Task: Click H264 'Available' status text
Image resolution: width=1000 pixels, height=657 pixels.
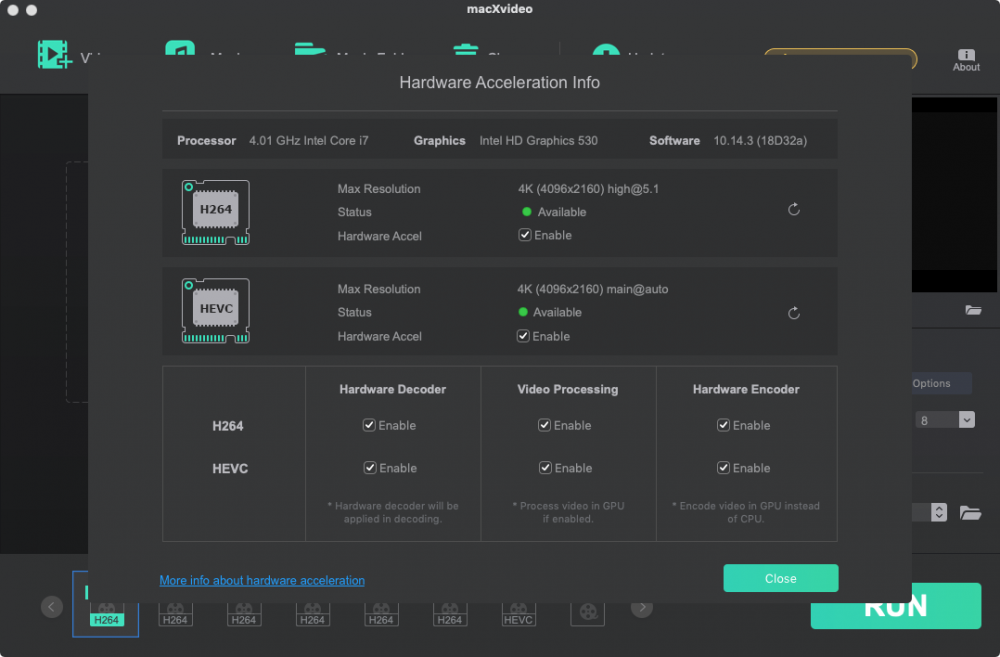Action: [x=562, y=212]
